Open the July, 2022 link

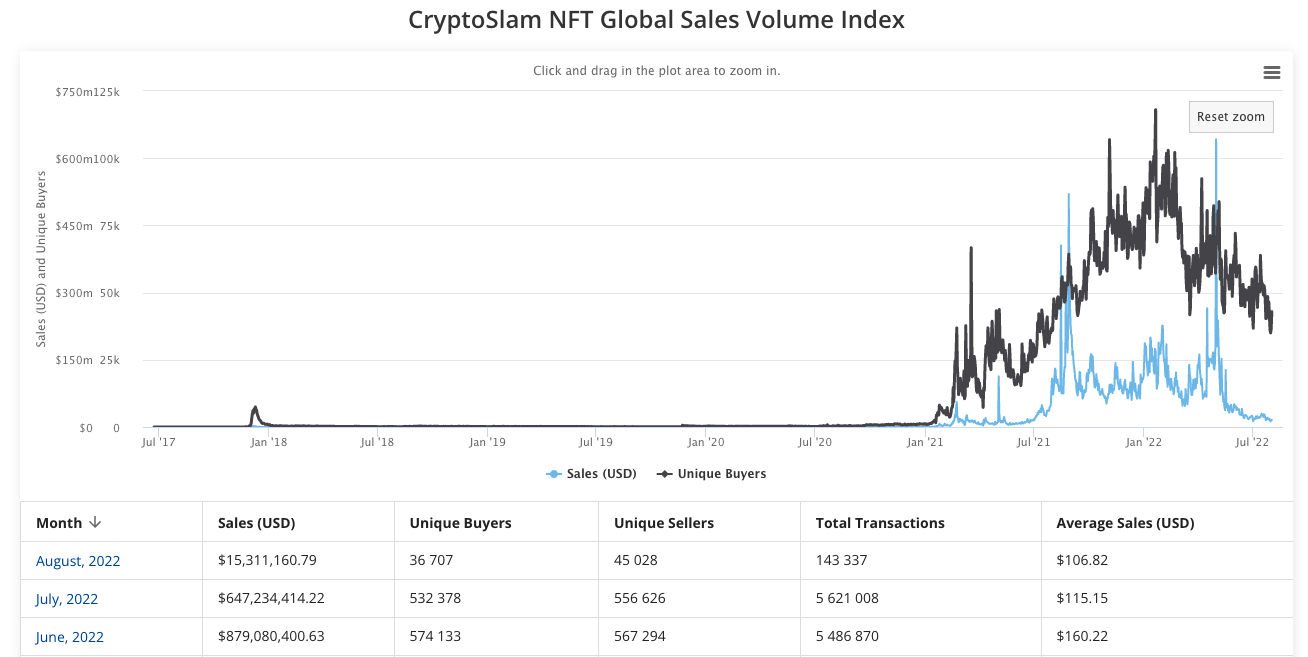click(67, 599)
